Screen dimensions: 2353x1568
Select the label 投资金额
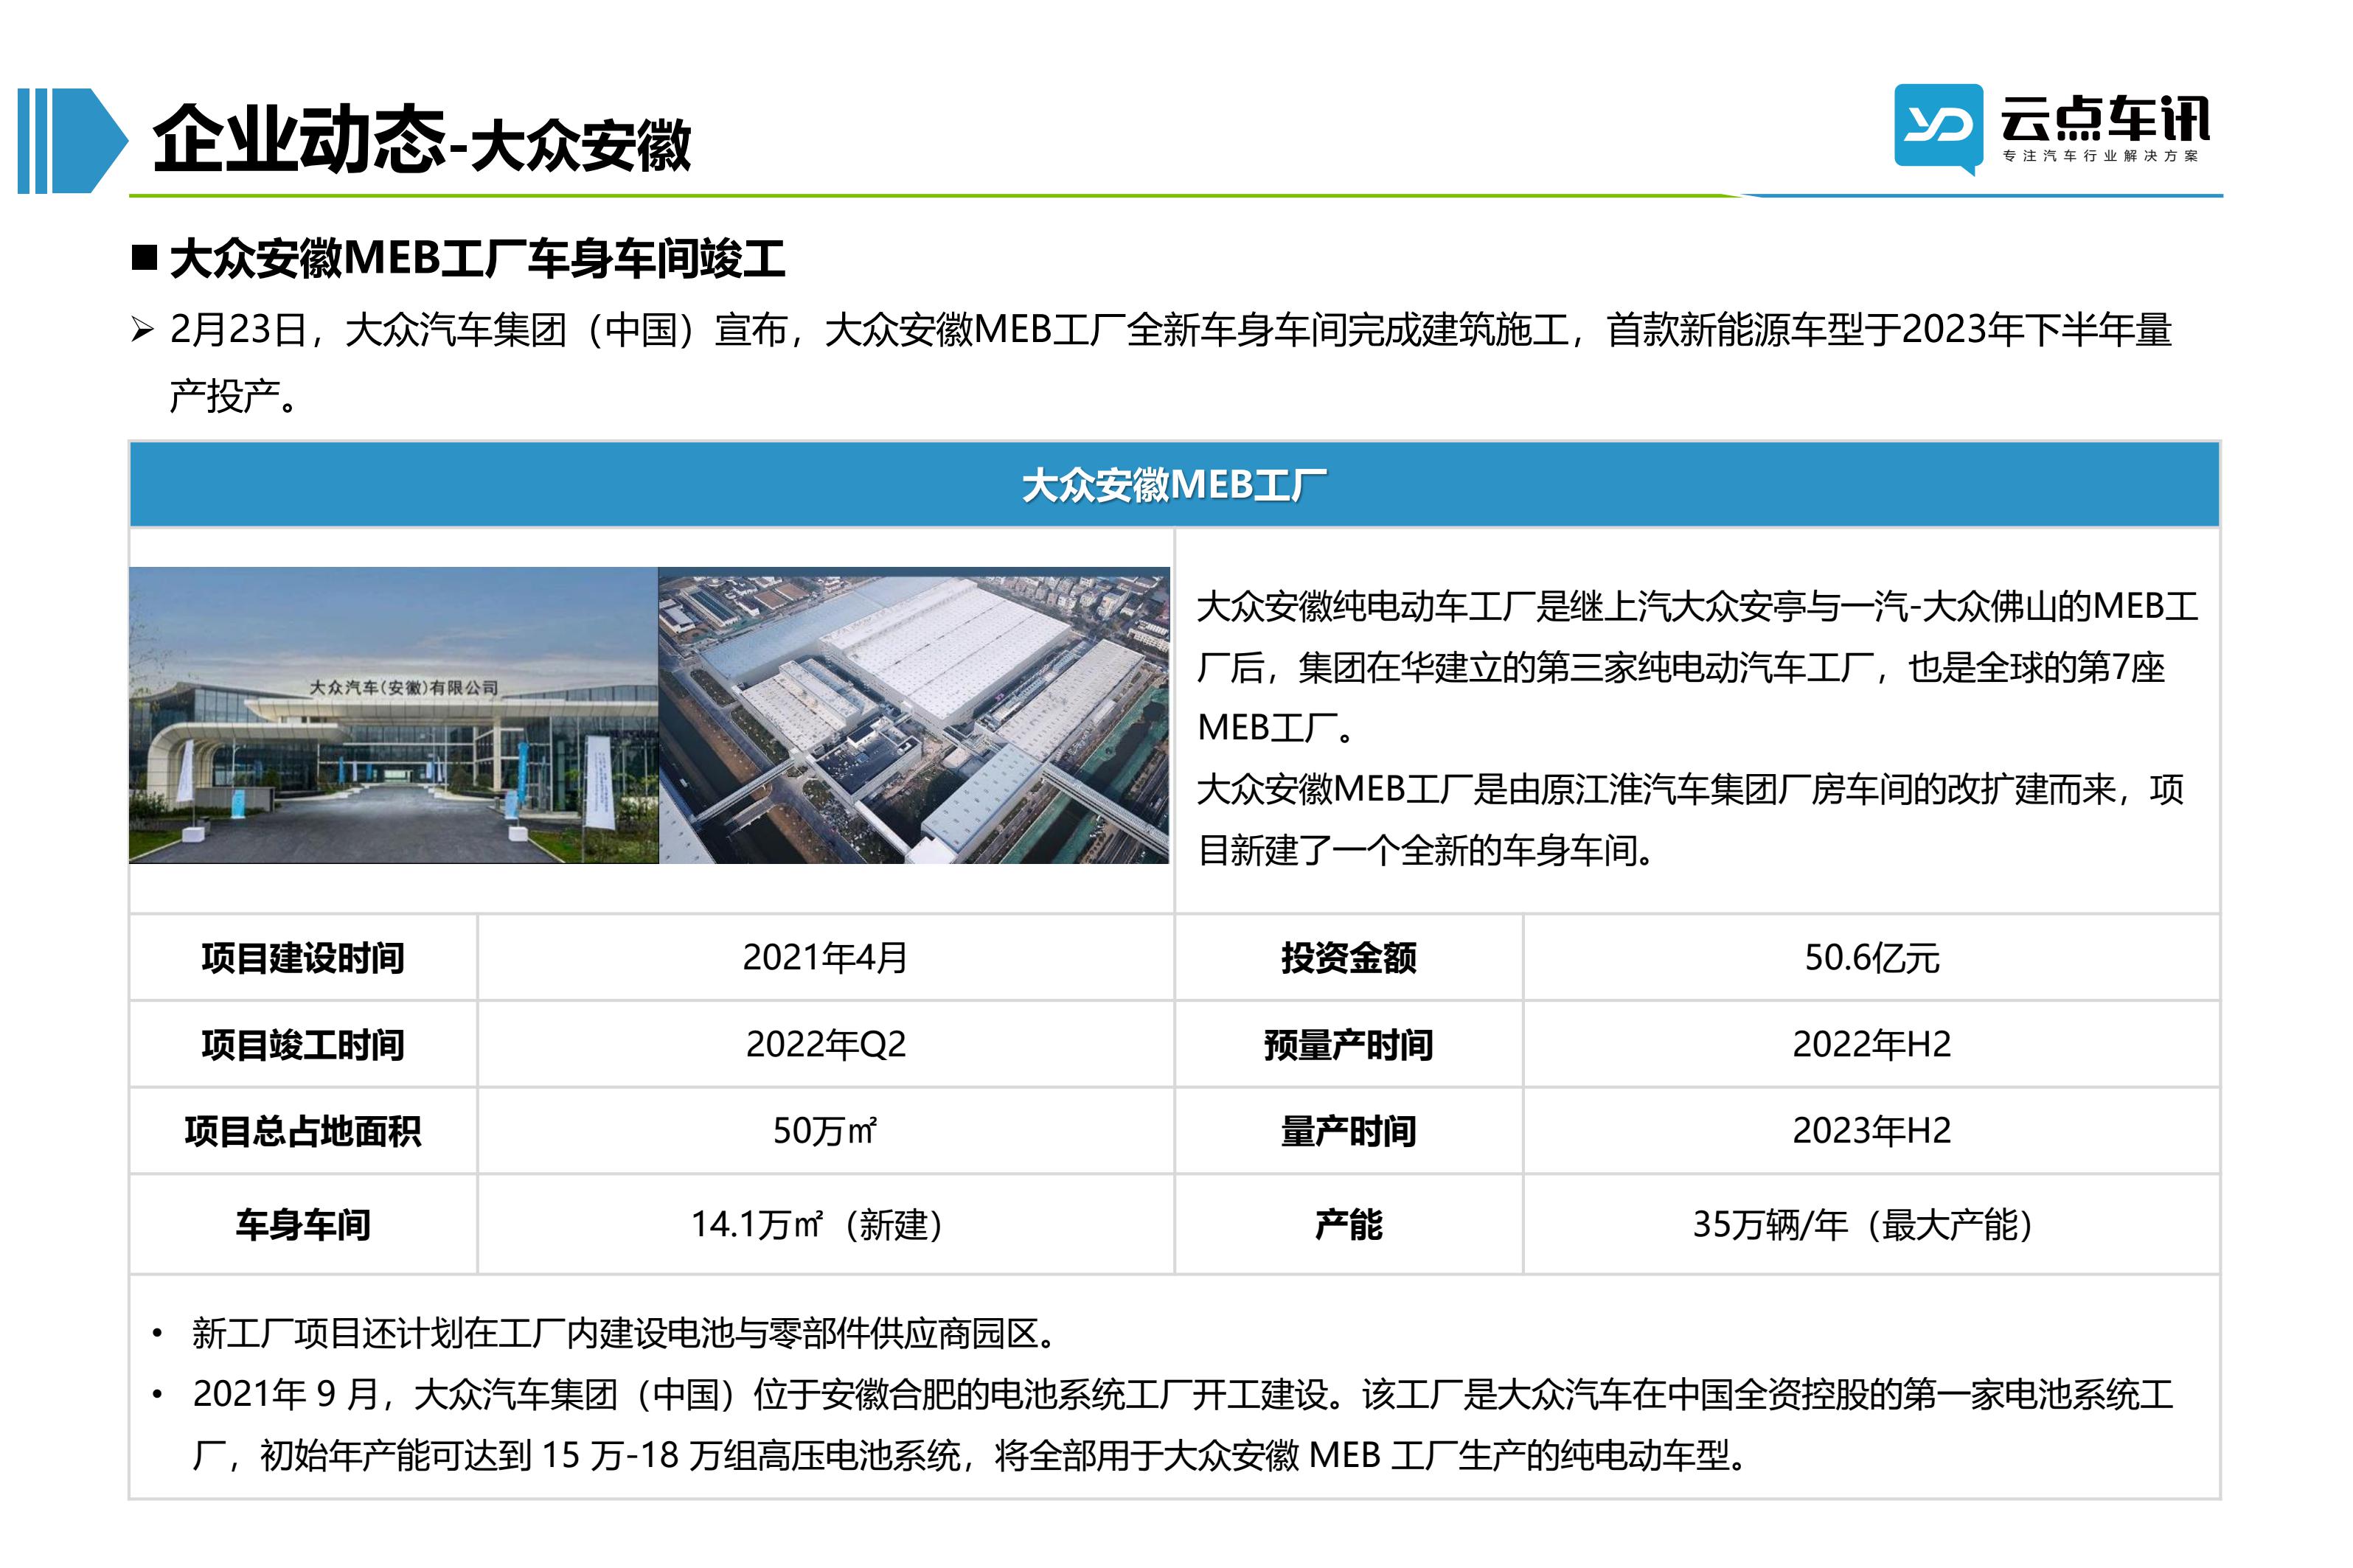pos(1348,958)
